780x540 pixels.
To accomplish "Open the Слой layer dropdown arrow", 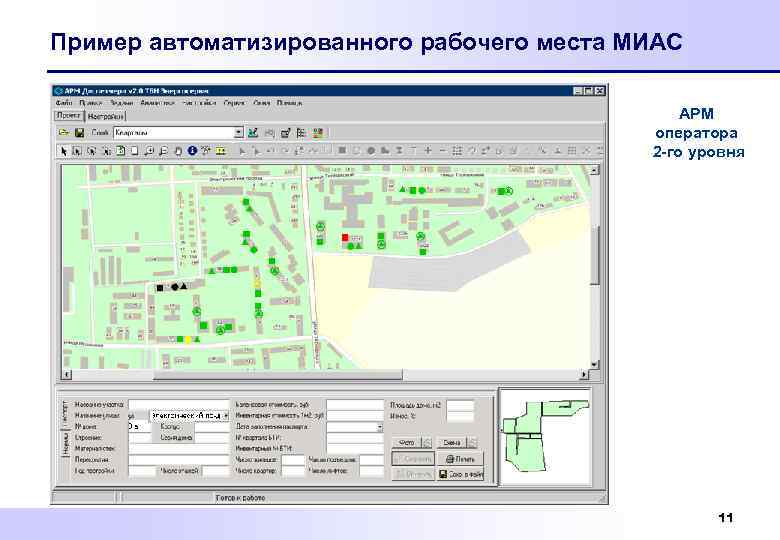I will tap(238, 133).
